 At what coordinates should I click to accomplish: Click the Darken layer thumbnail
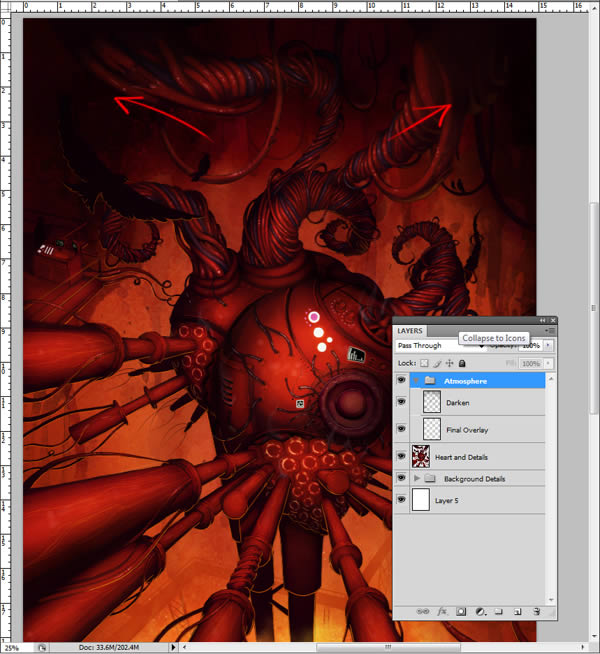[x=432, y=402]
